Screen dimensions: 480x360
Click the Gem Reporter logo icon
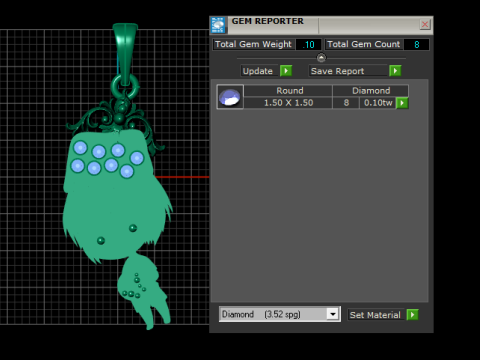219,25
